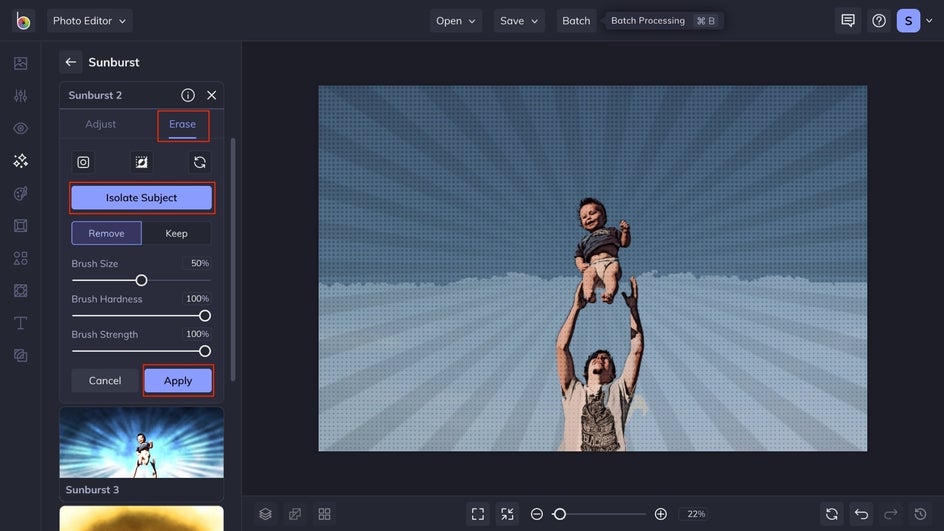This screenshot has height=531, width=944.
Task: Redo the last action
Action: (891, 514)
